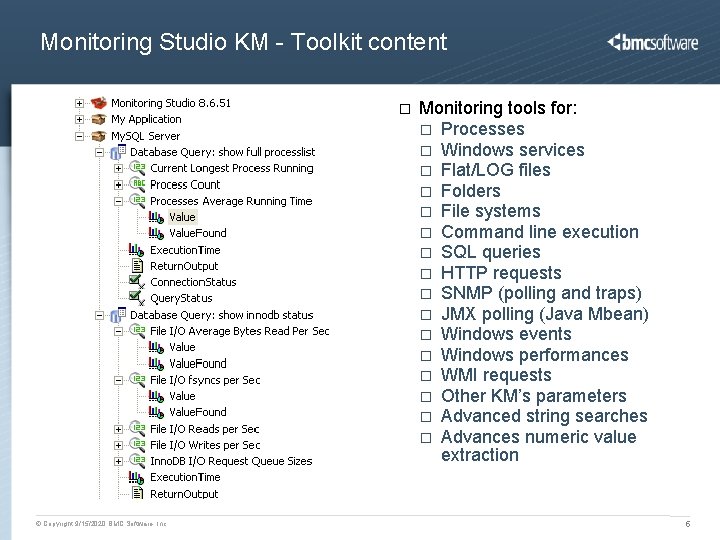Select Value under Processes Average Running Time
Image resolution: width=720 pixels, height=540 pixels.
point(182,217)
